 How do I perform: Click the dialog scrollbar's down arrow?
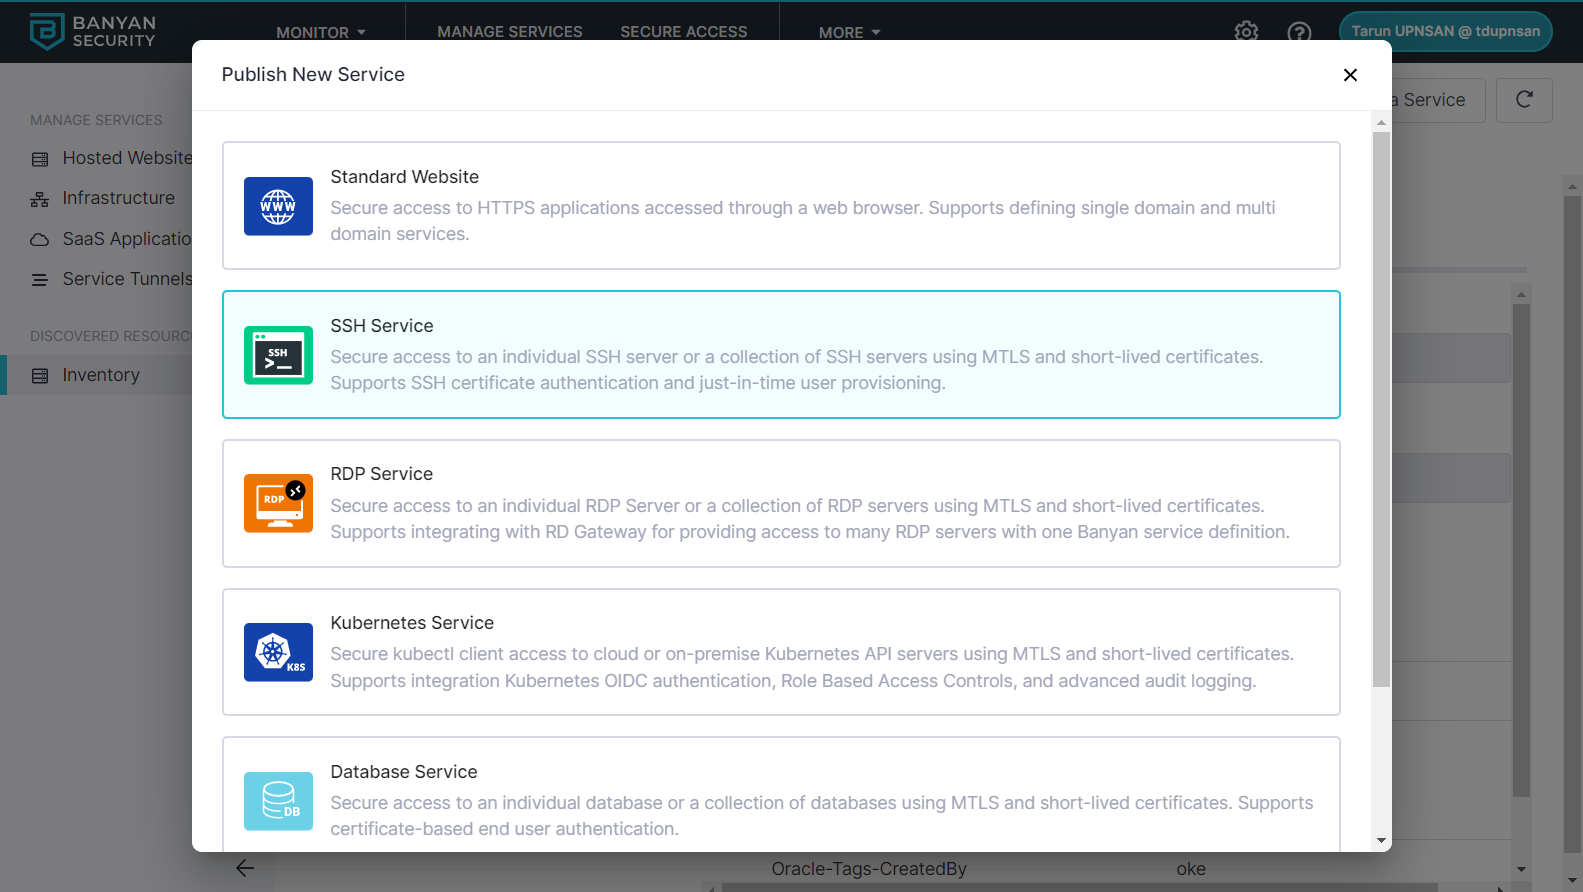pos(1381,841)
